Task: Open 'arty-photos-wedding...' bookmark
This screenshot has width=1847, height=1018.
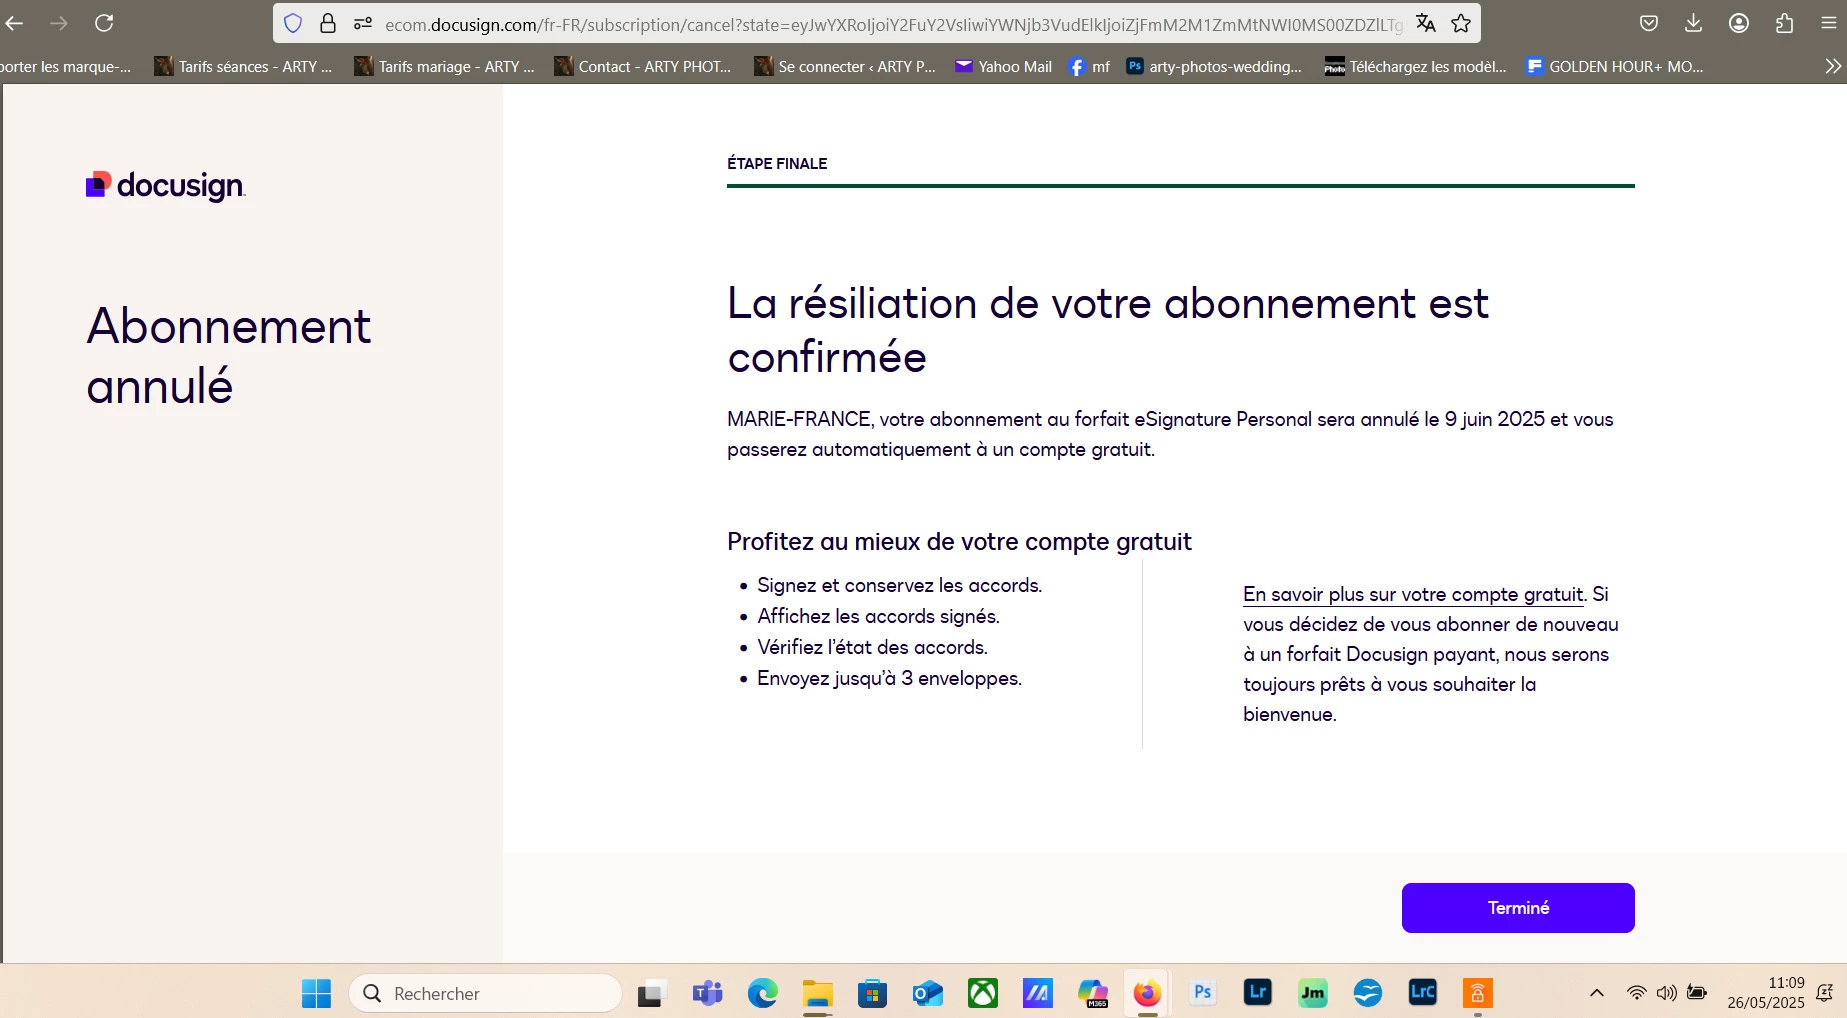Action: pyautogui.click(x=1214, y=66)
